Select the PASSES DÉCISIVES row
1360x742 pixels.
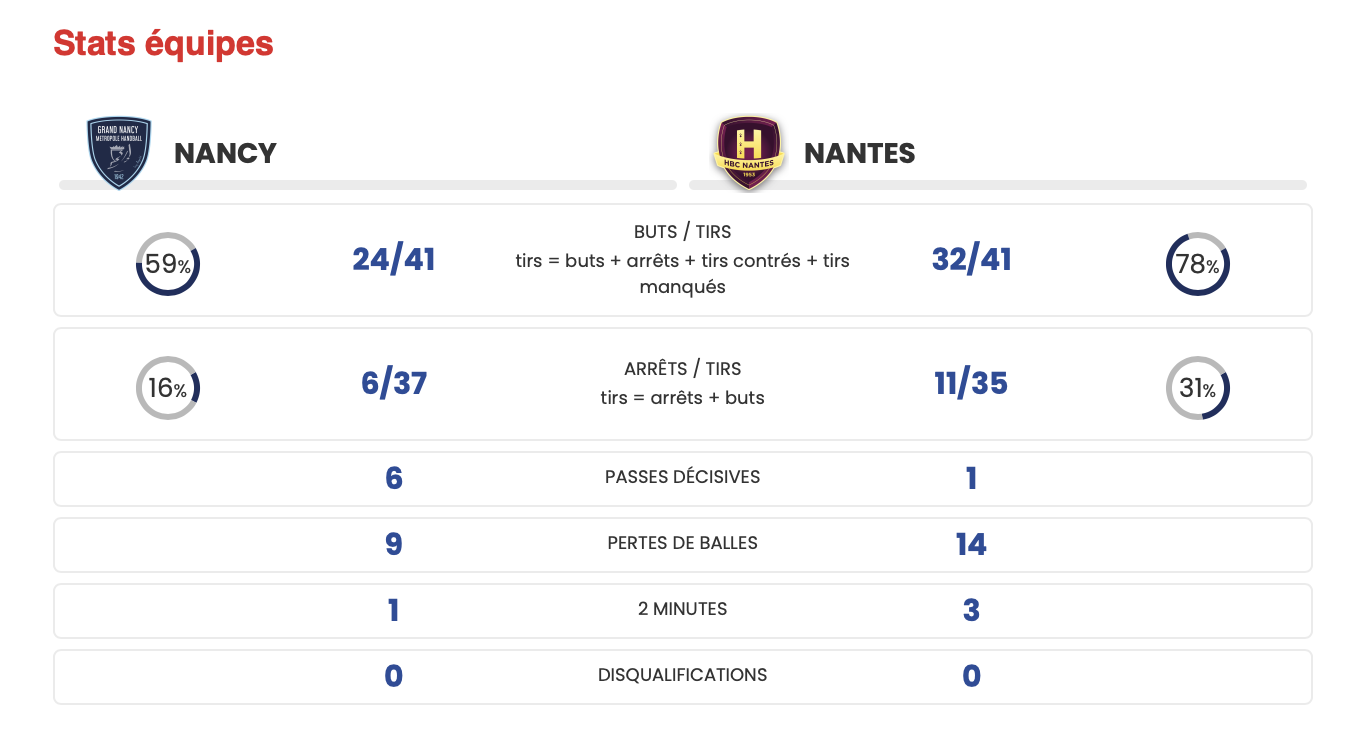(x=683, y=479)
